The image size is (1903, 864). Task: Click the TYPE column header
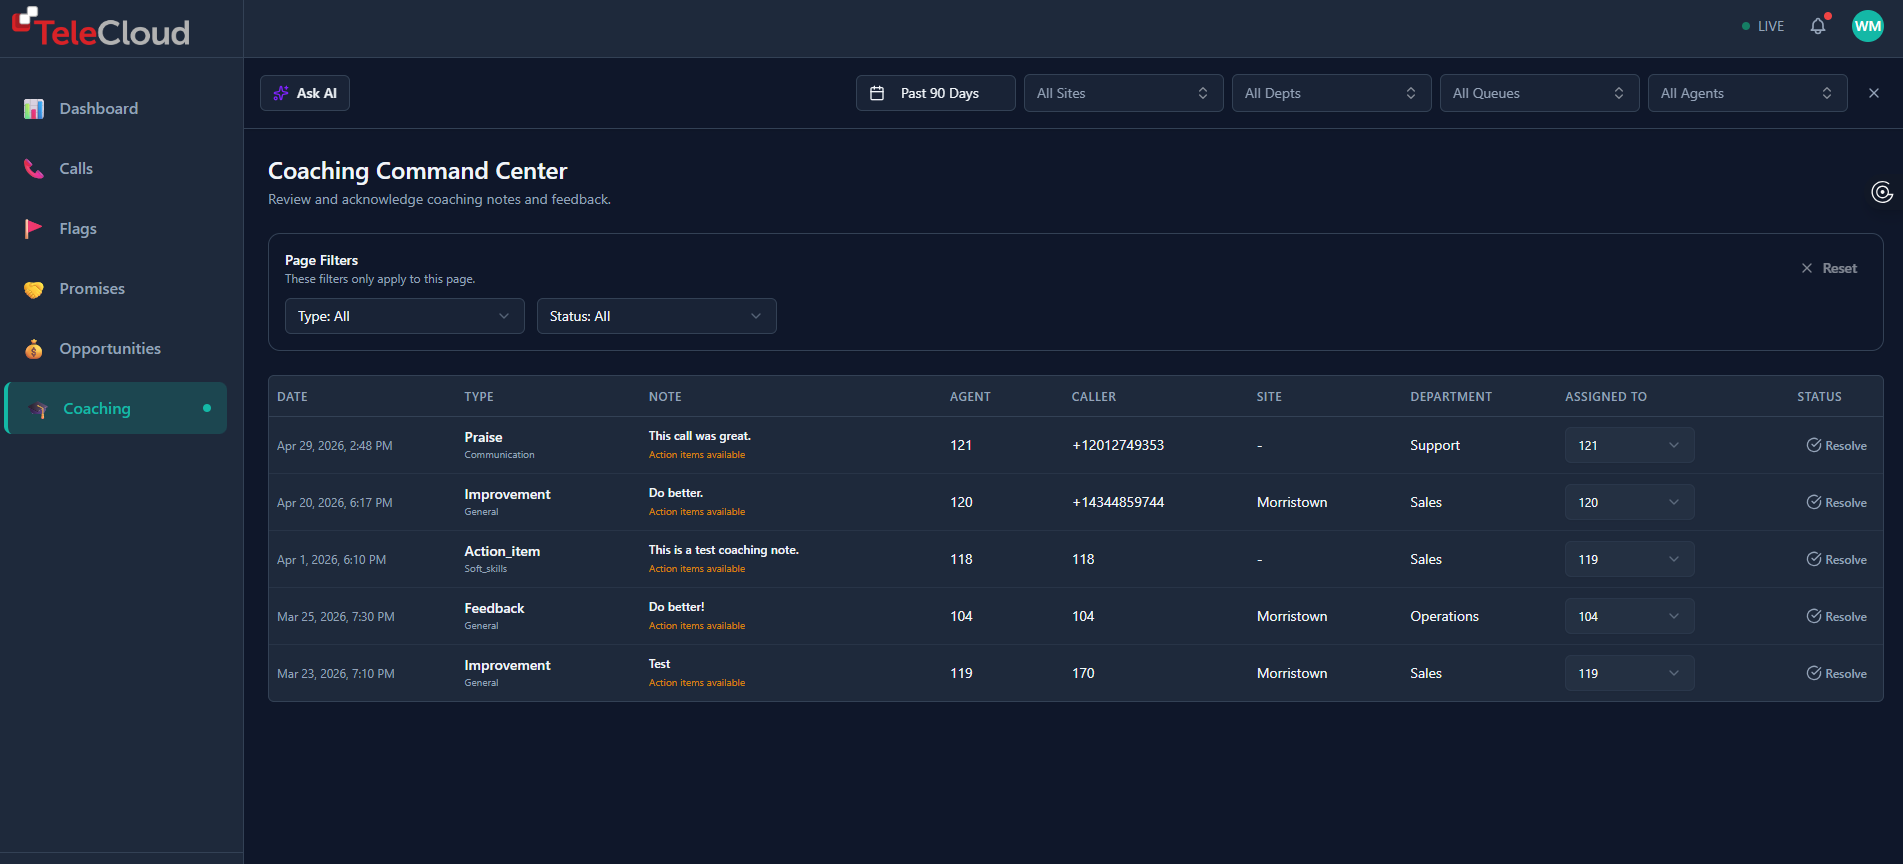point(479,397)
